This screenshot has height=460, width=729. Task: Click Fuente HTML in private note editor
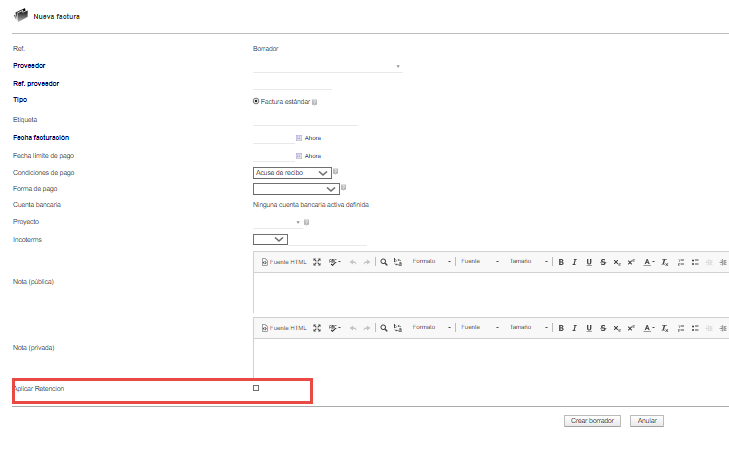(x=284, y=328)
